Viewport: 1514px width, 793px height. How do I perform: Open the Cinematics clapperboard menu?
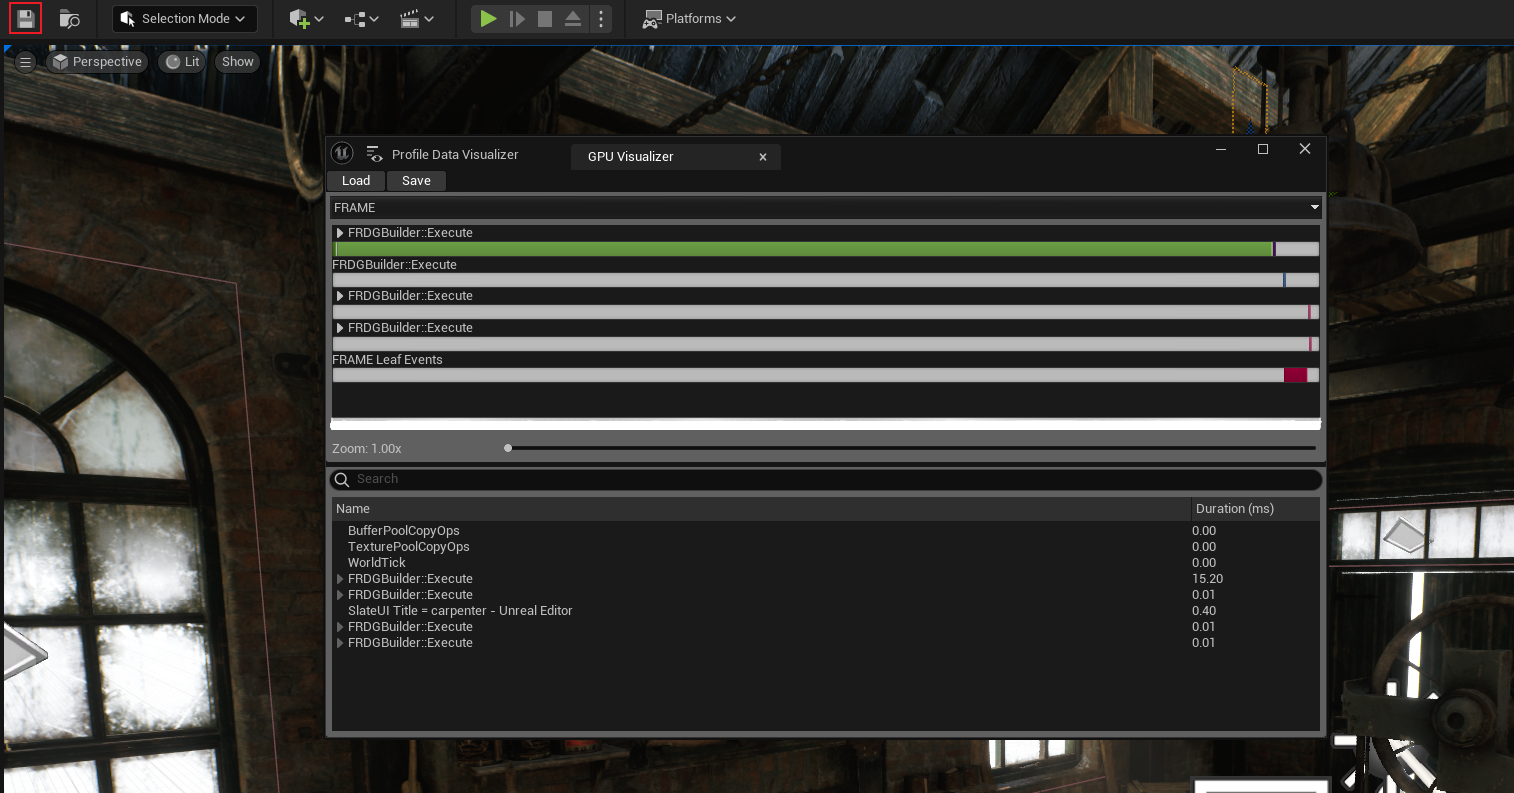pyautogui.click(x=416, y=19)
